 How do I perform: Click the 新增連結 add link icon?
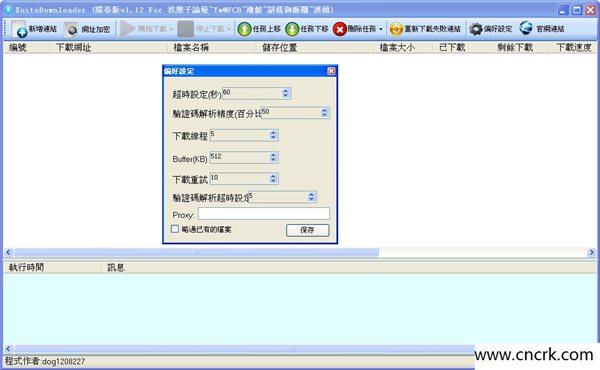[x=21, y=29]
